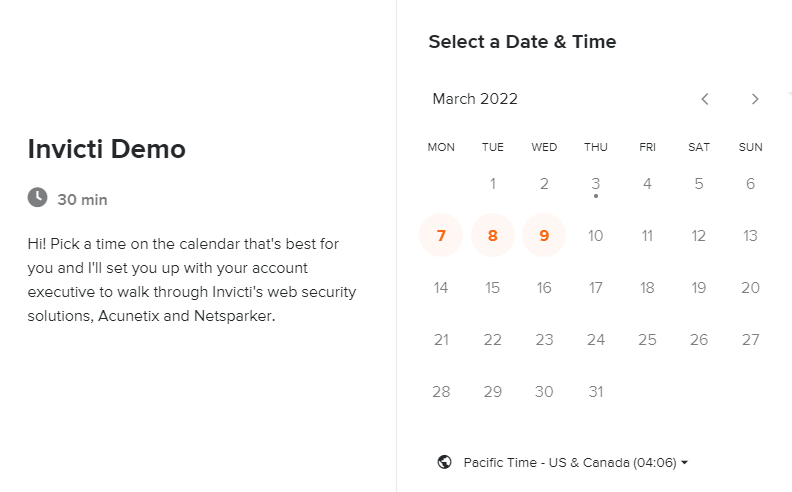Pick Tuesday March 8 as date
Screen dimensions: 792x492
pyautogui.click(x=492, y=235)
